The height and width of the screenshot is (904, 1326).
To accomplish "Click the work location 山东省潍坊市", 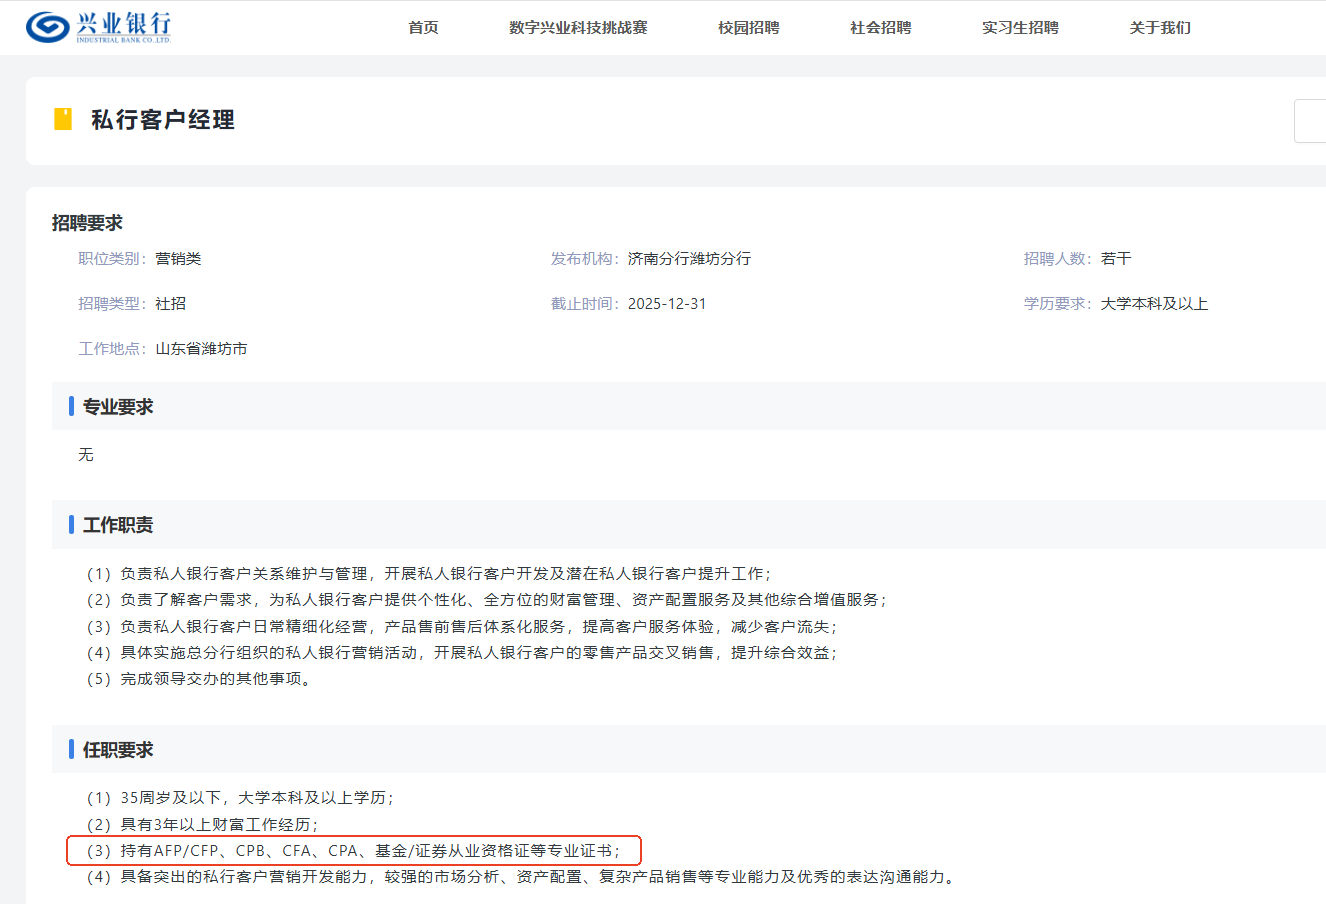I will pyautogui.click(x=201, y=349).
